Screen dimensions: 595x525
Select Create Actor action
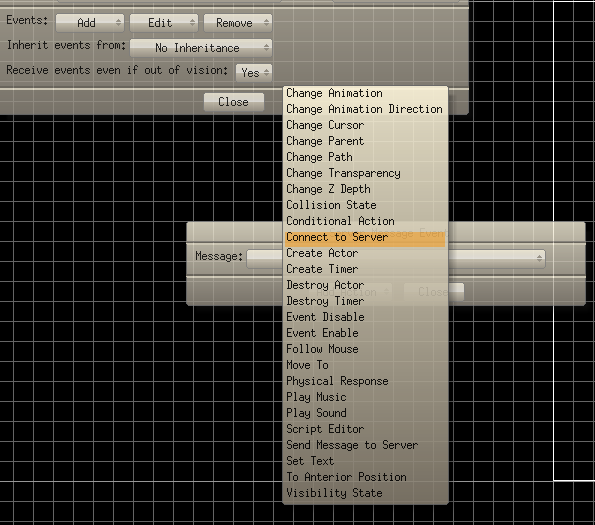[x=365, y=253]
